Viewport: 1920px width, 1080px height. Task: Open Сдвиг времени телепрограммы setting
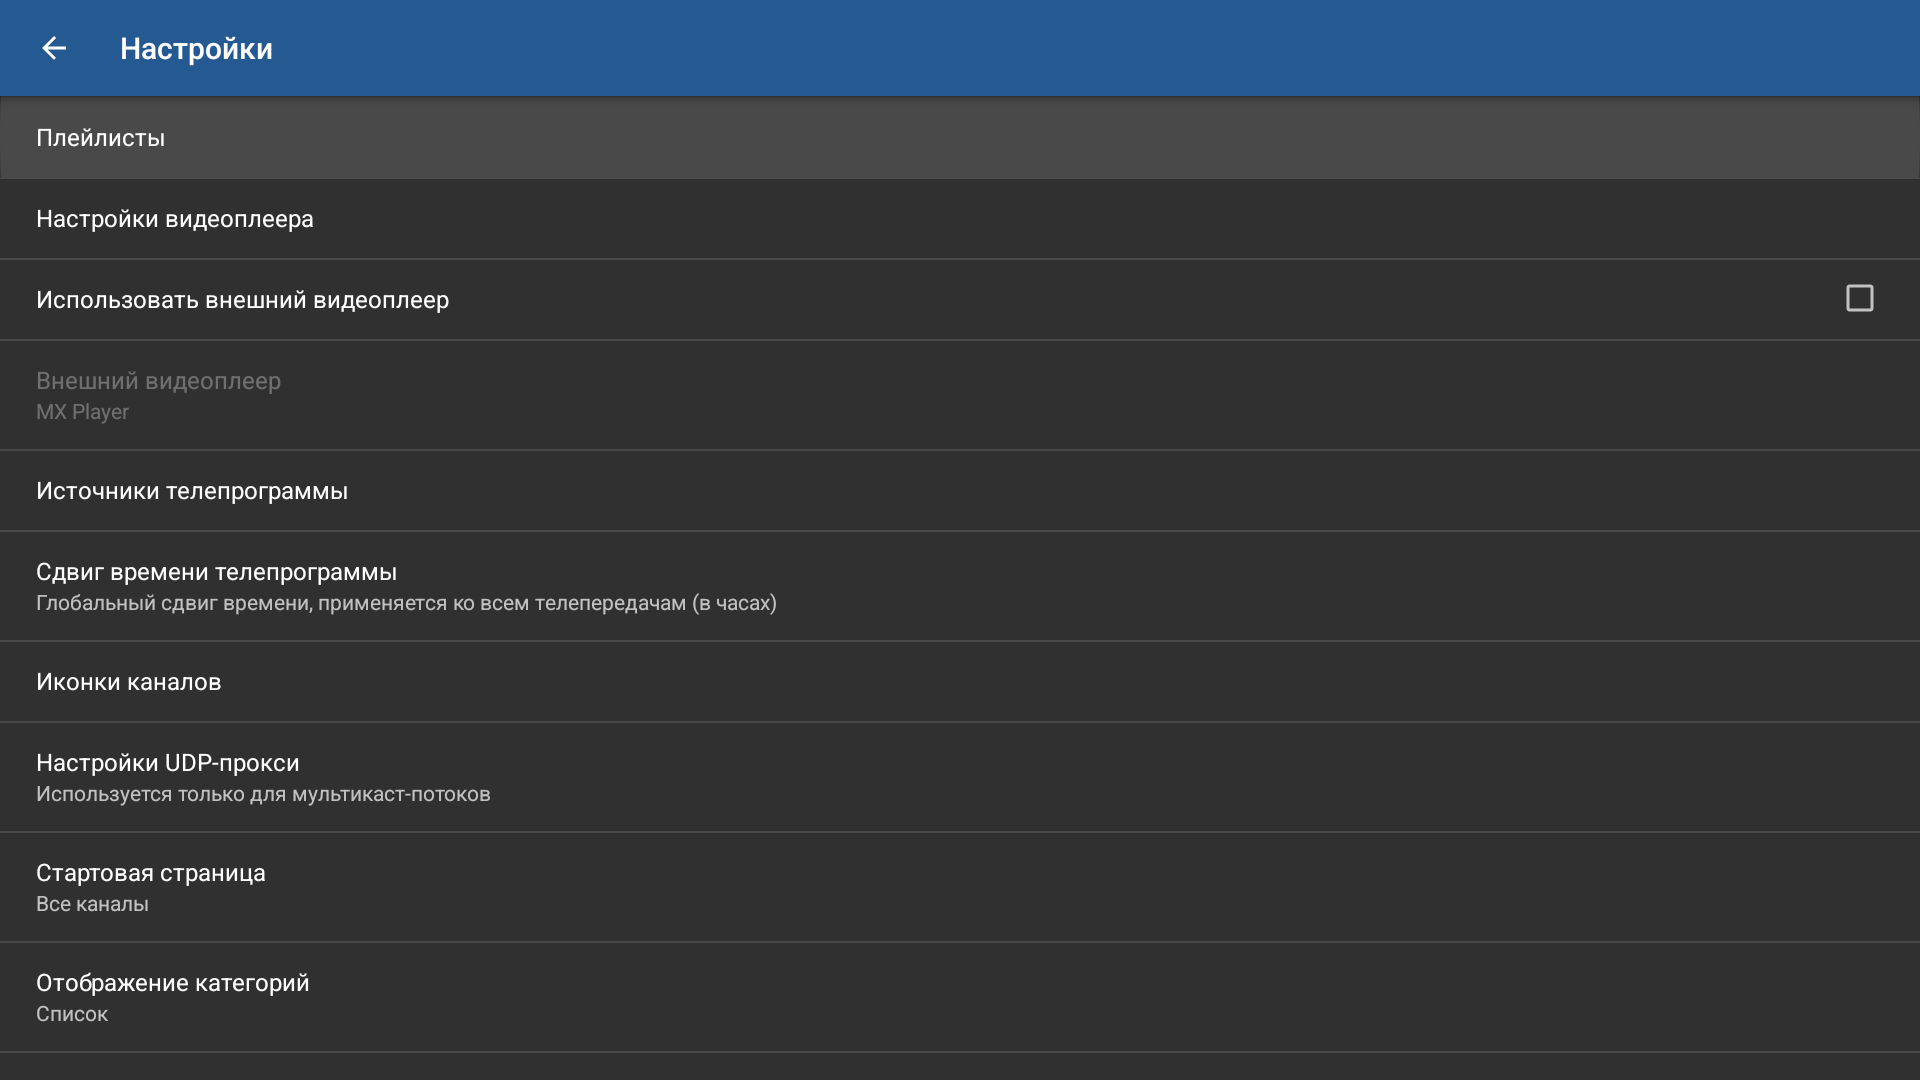tap(216, 572)
